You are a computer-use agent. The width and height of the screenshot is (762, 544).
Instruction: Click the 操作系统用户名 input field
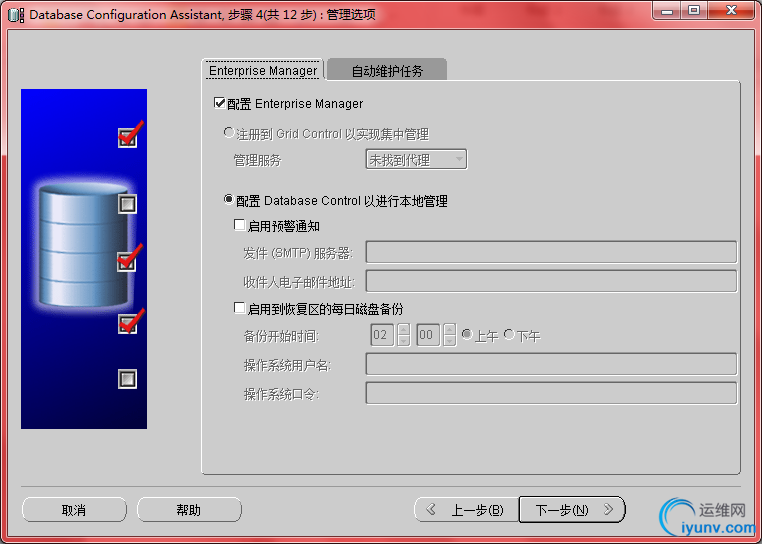point(551,364)
